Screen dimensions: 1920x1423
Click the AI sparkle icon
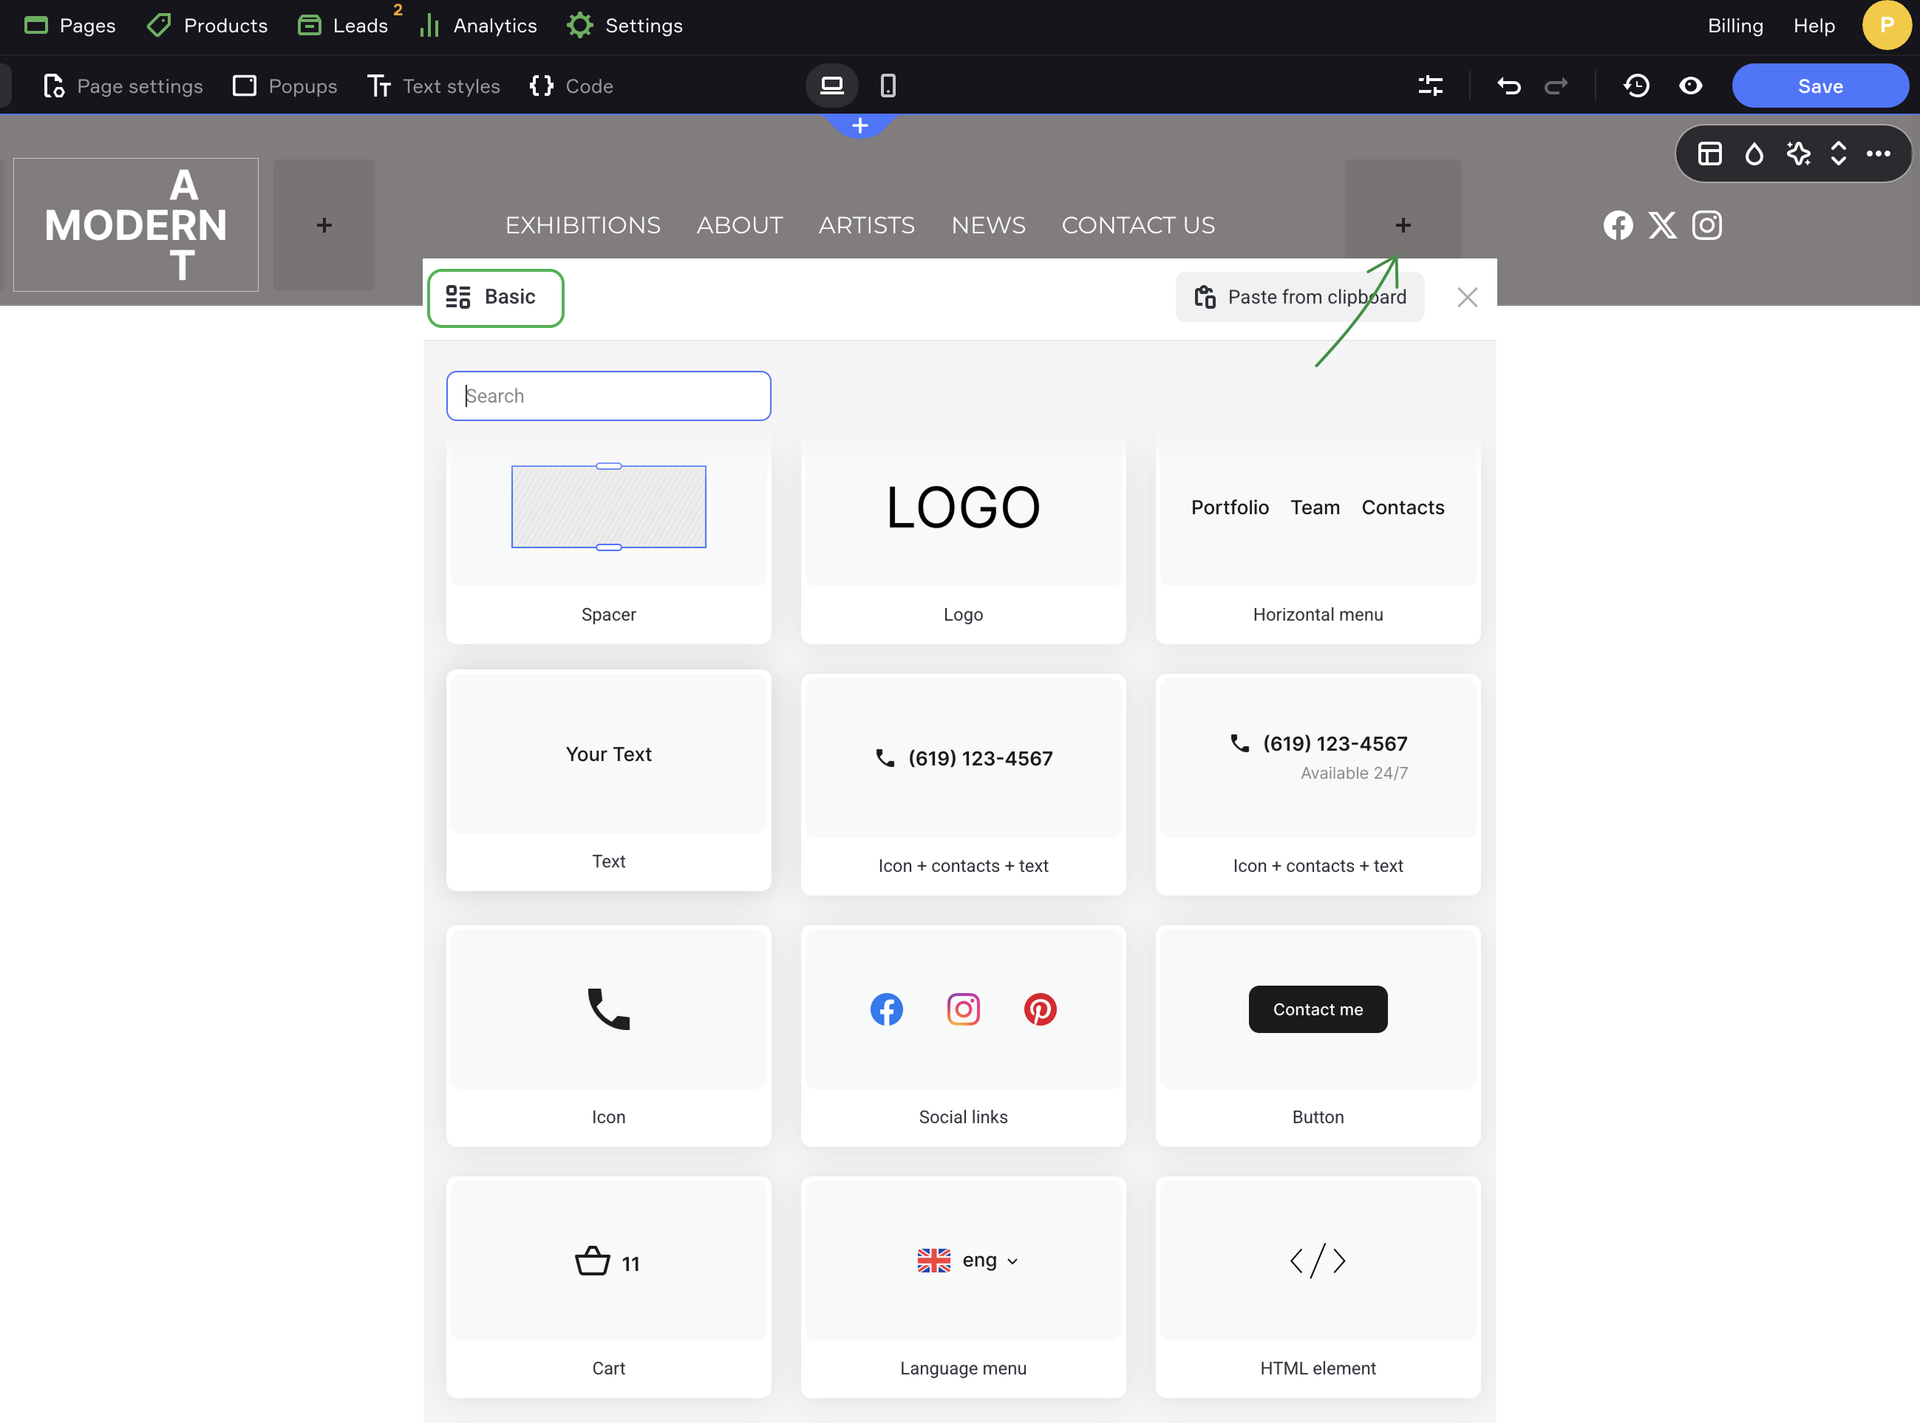tap(1798, 154)
